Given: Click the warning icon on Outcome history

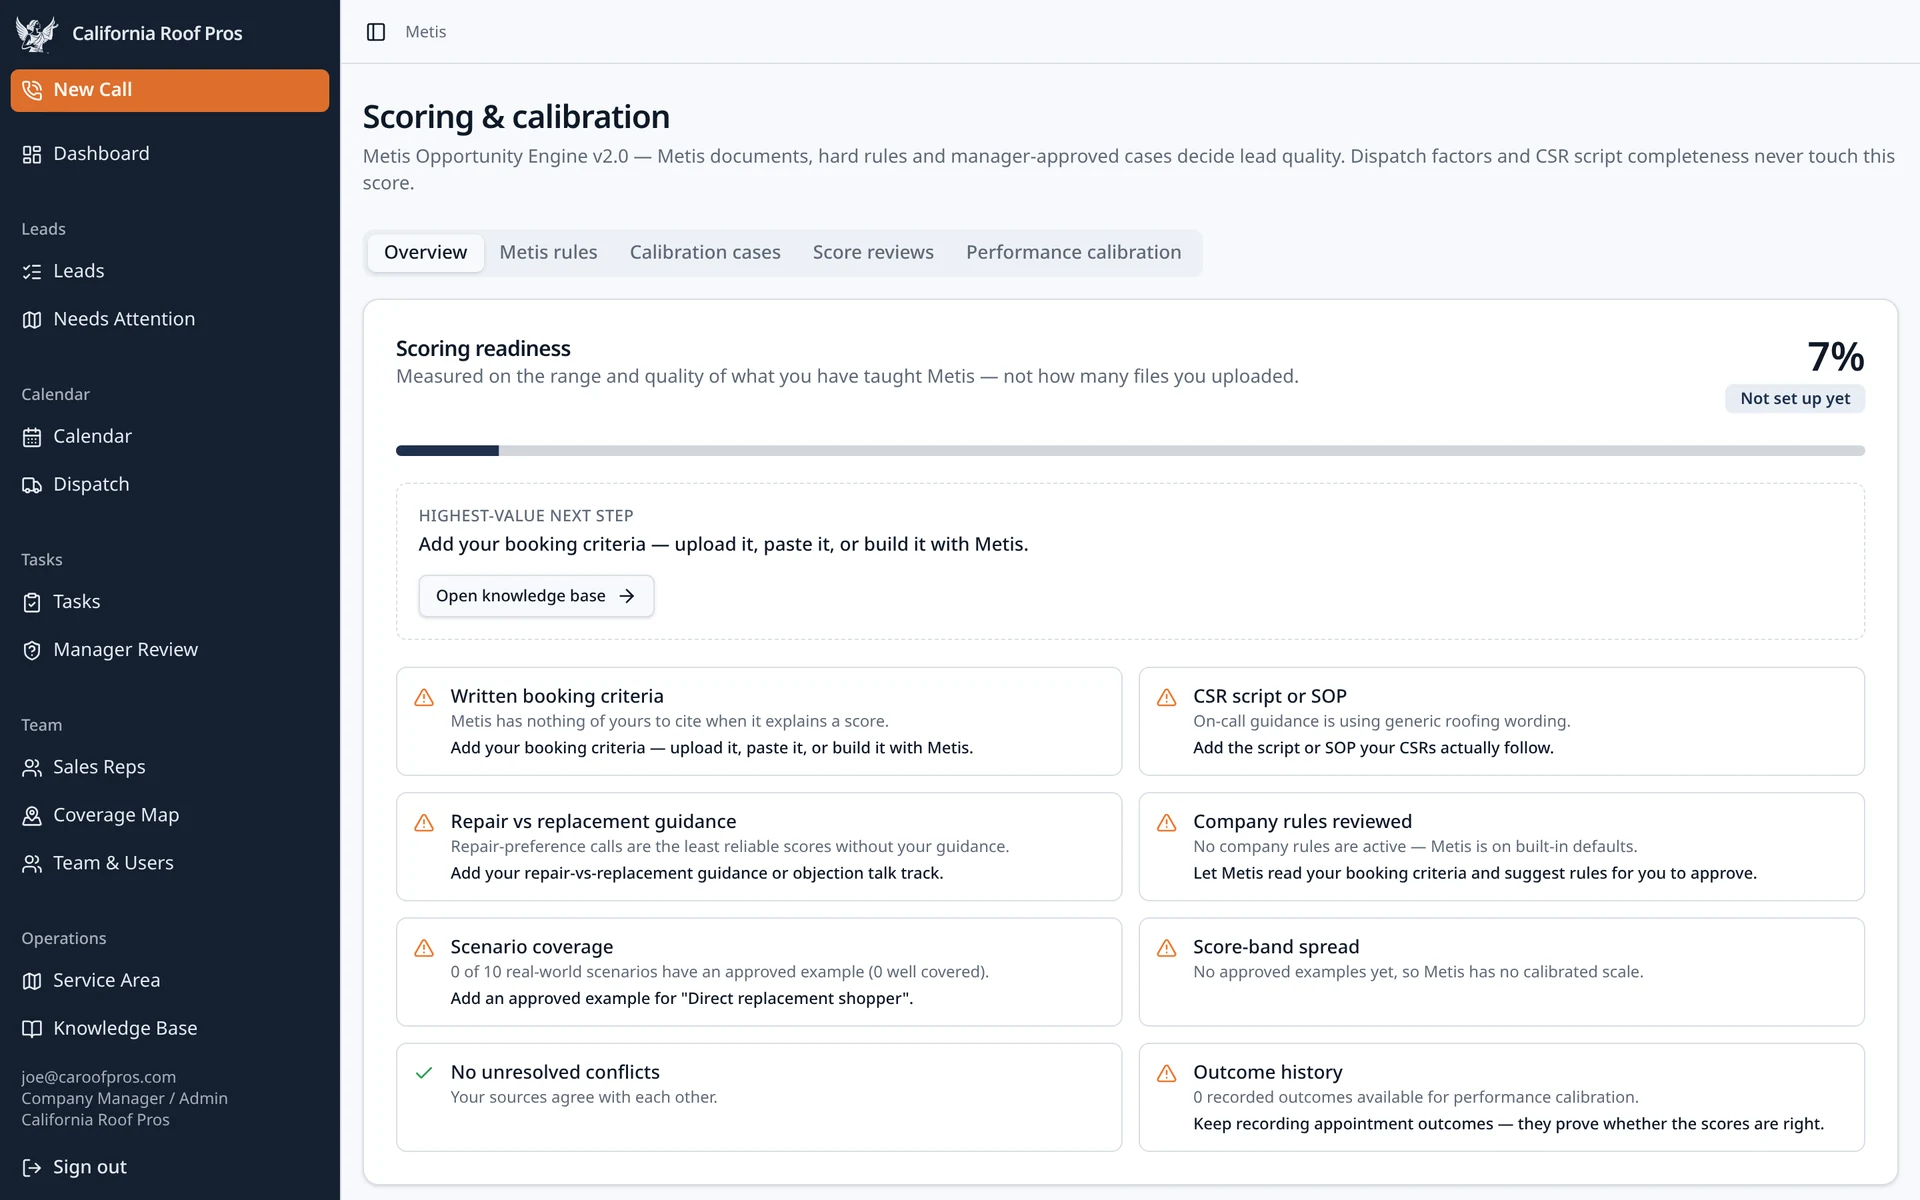Looking at the screenshot, I should (1166, 1073).
